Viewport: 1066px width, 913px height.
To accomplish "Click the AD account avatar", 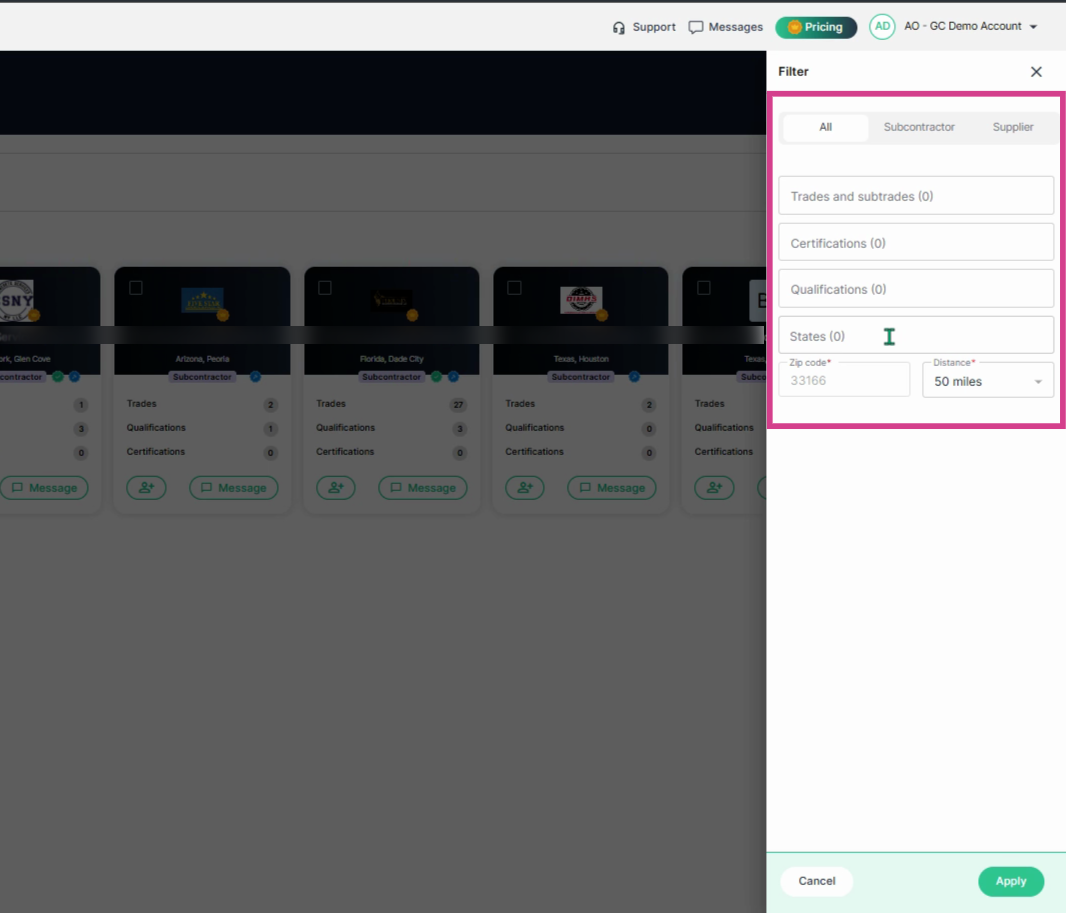I will pos(882,27).
